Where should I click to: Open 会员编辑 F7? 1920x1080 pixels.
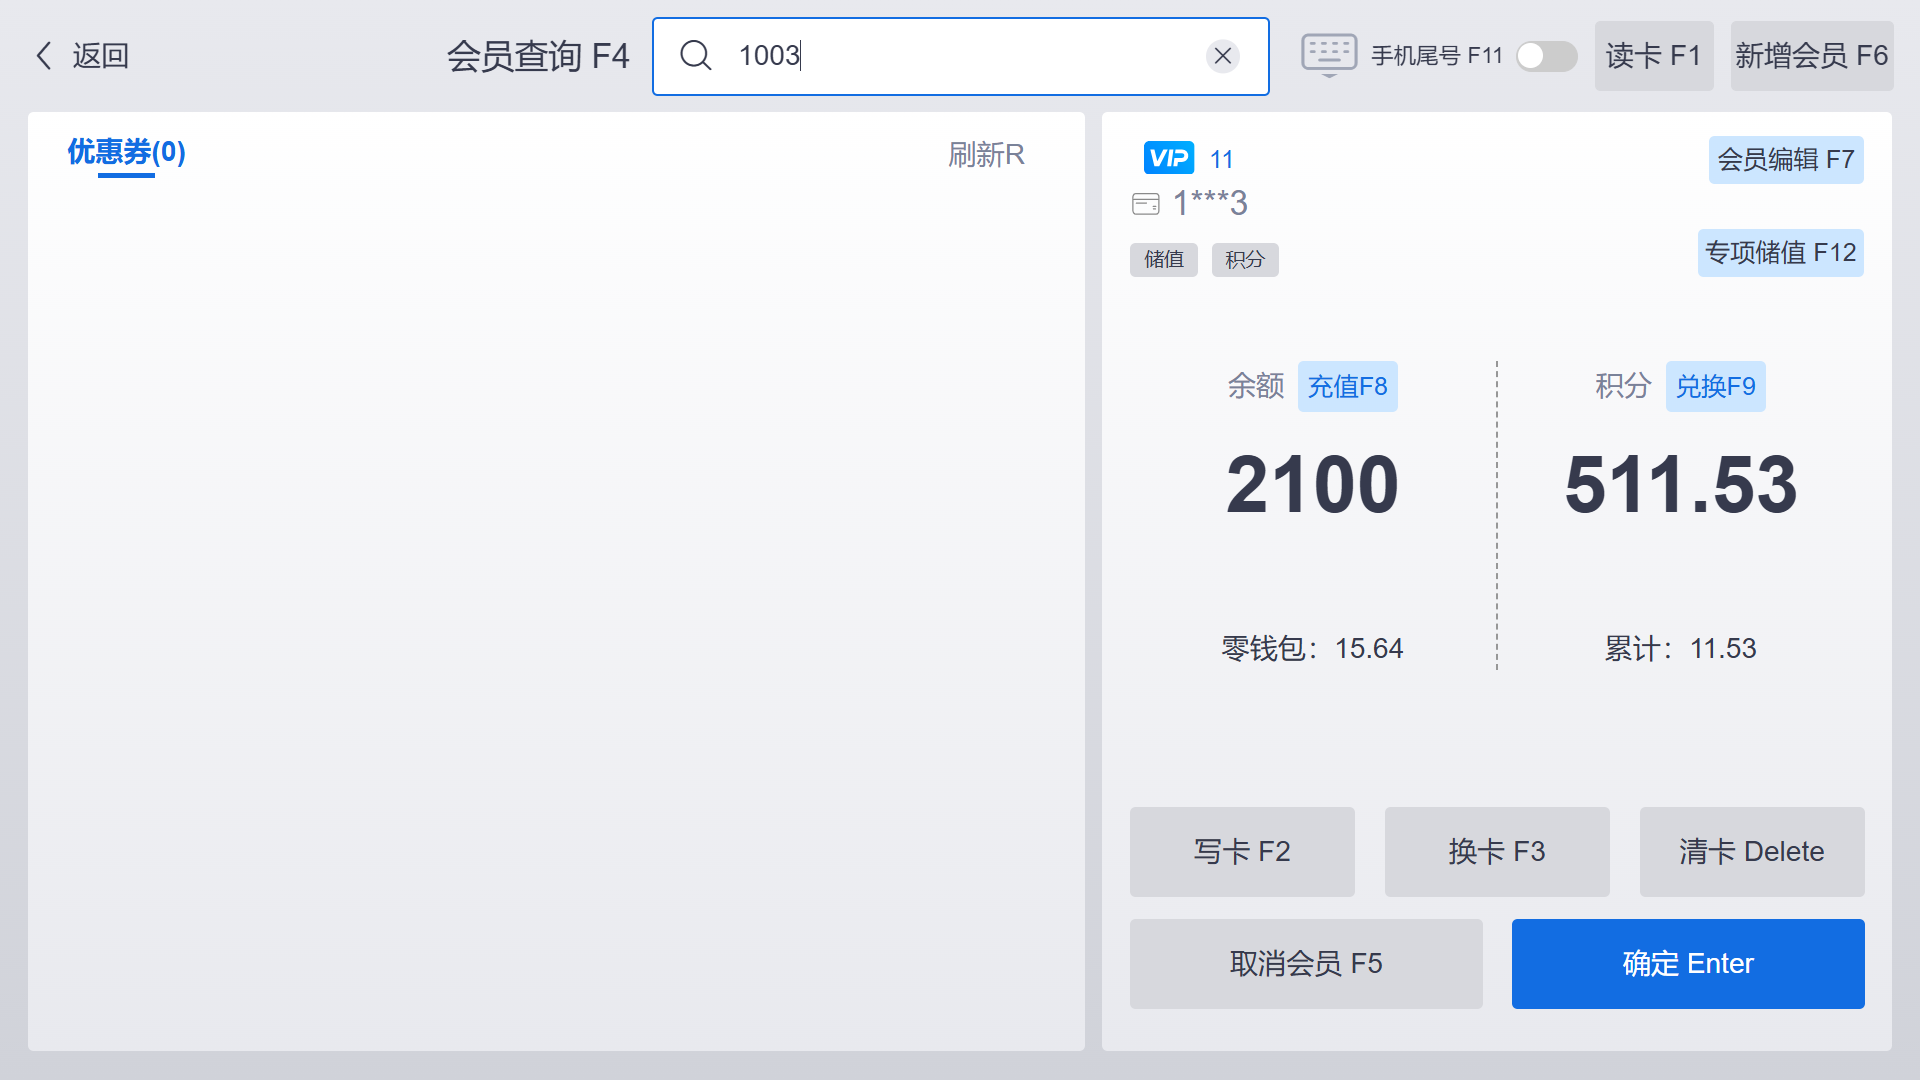[x=1786, y=160]
